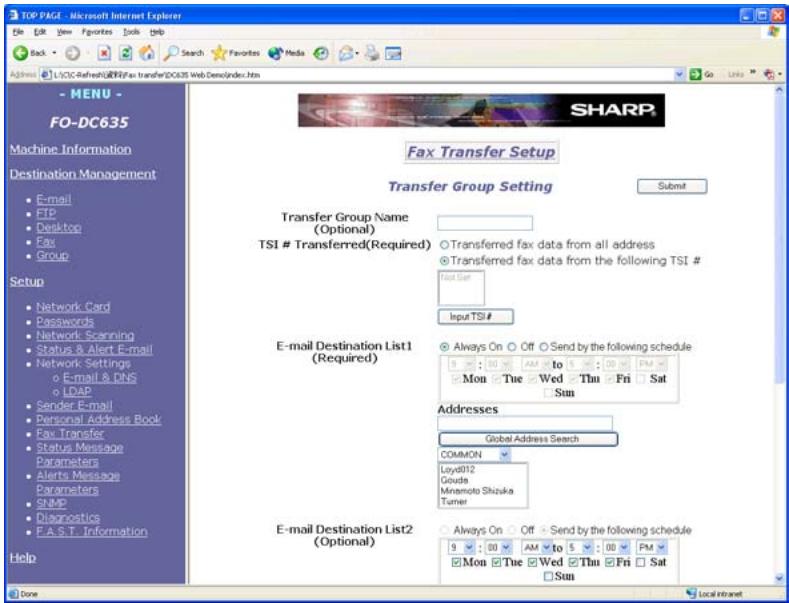Toggle Fri checkbox in List2 schedule

[x=610, y=562]
